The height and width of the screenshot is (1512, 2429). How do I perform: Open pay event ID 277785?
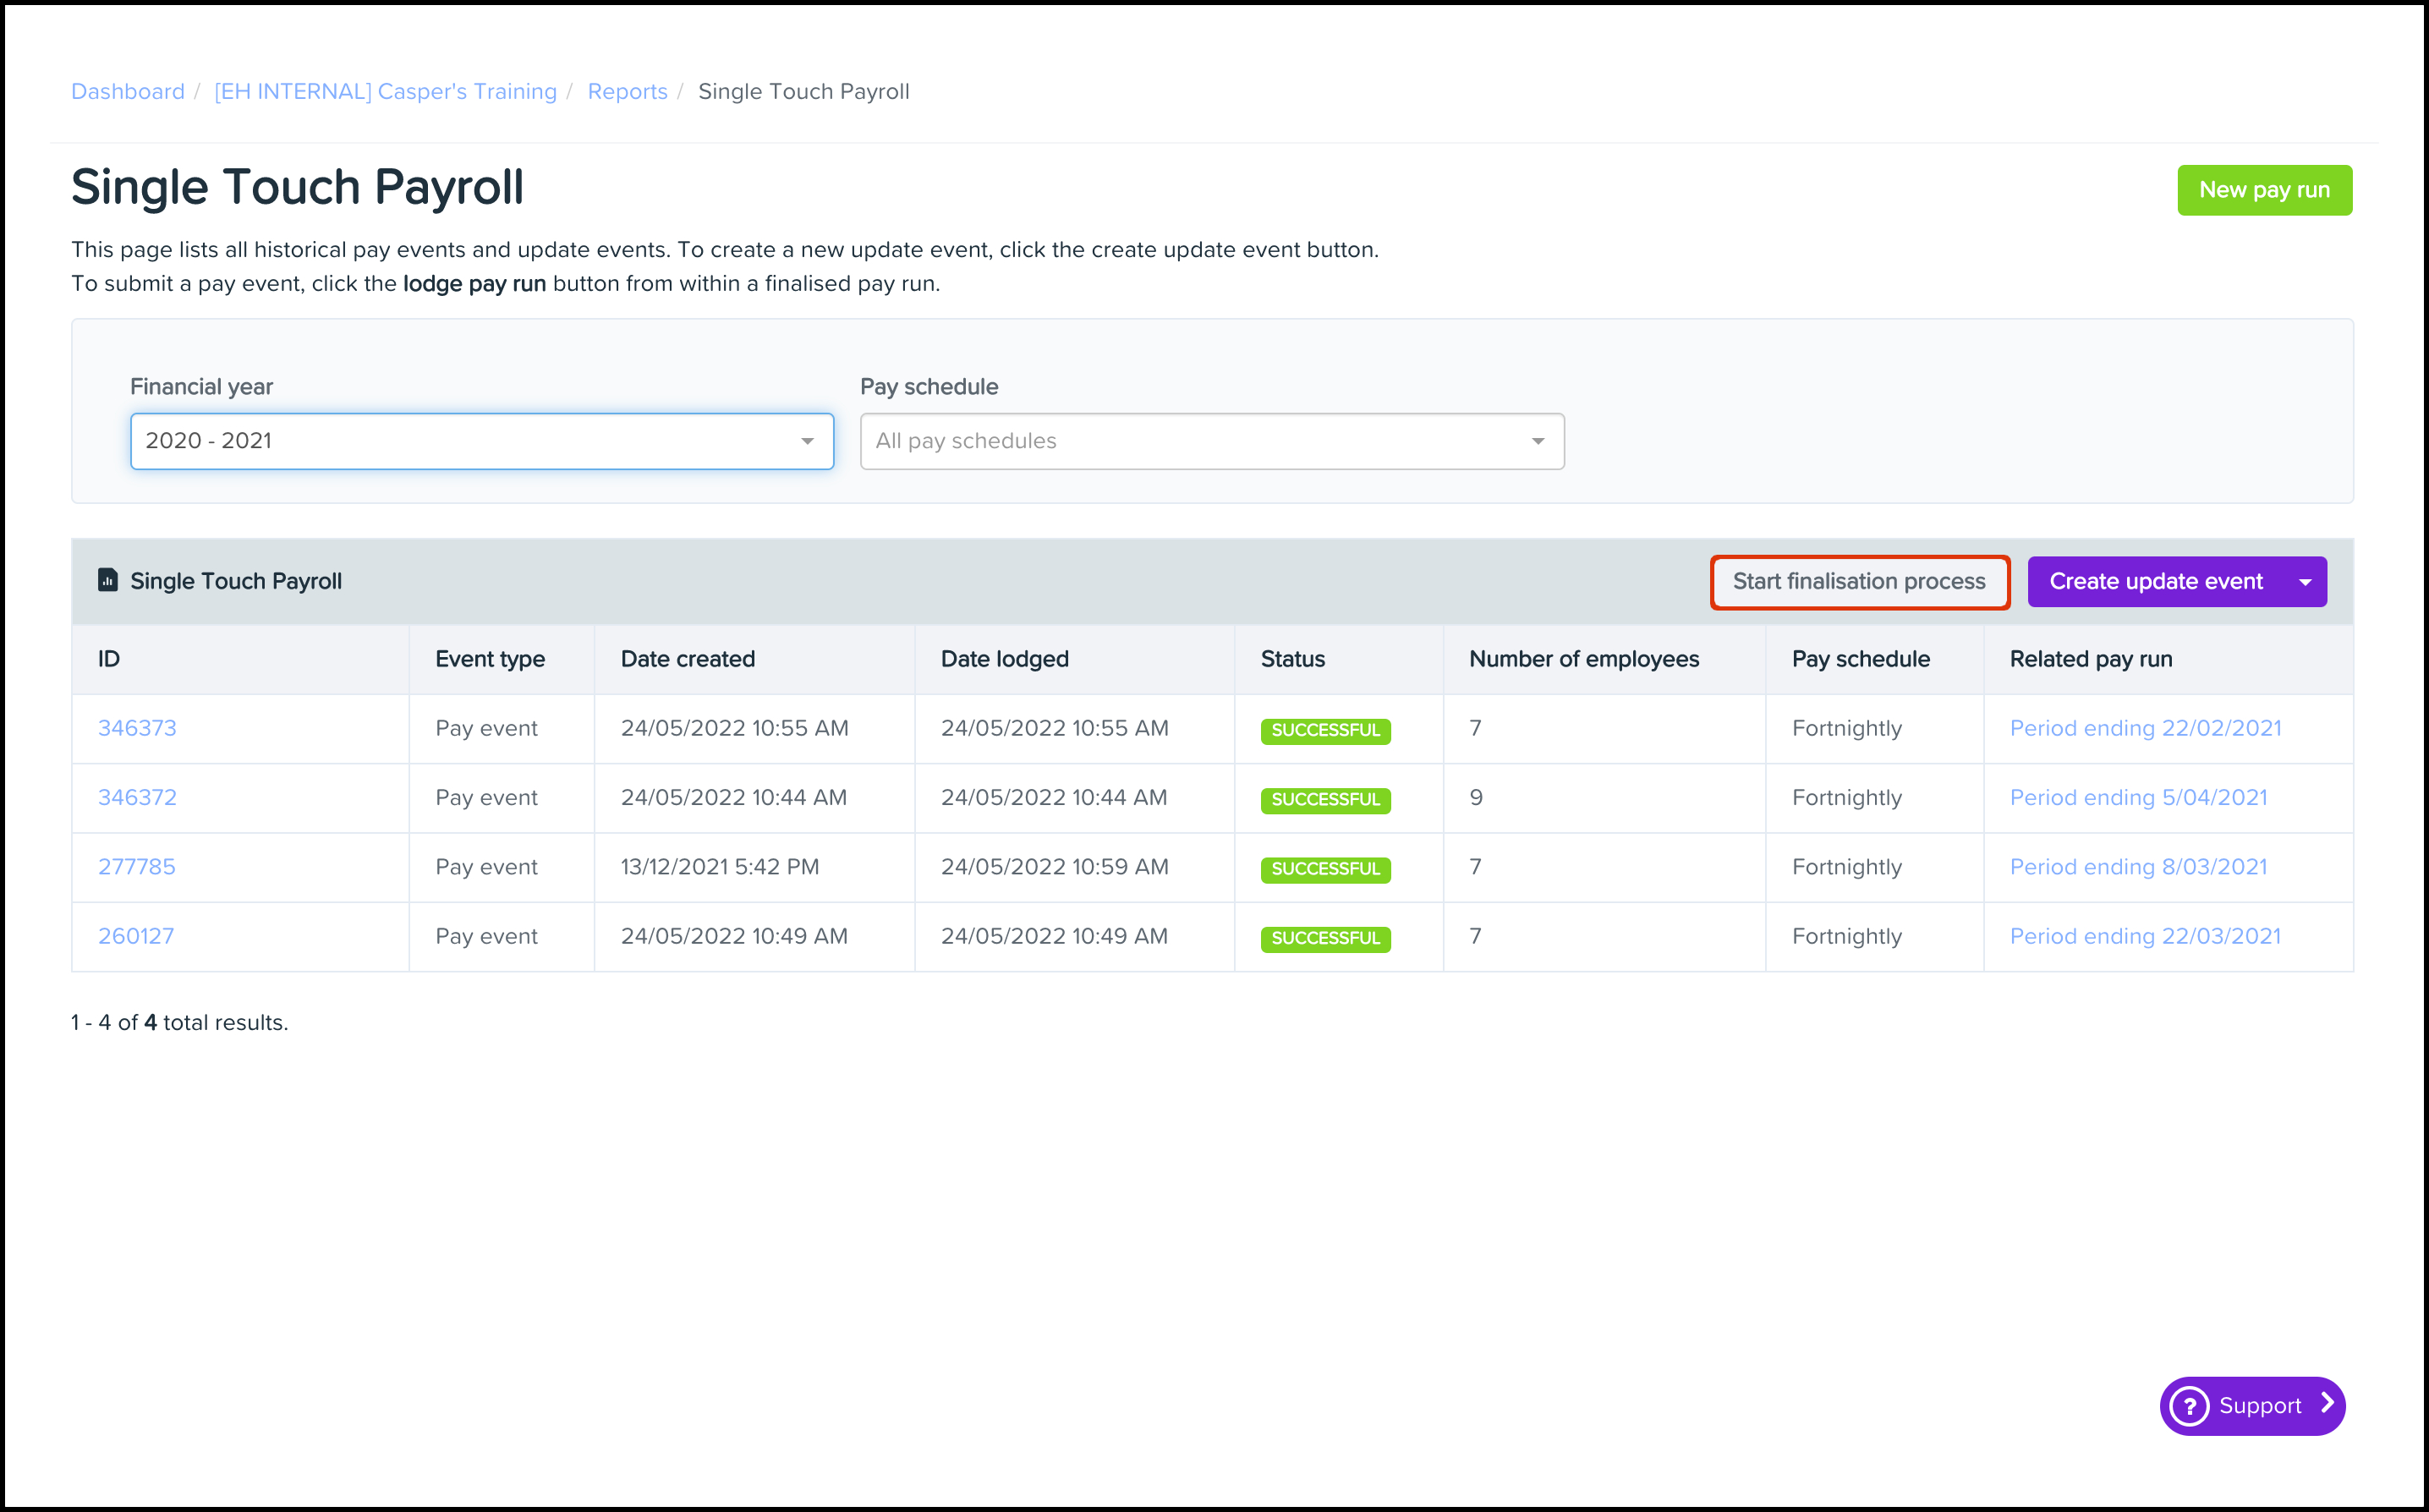tap(136, 867)
